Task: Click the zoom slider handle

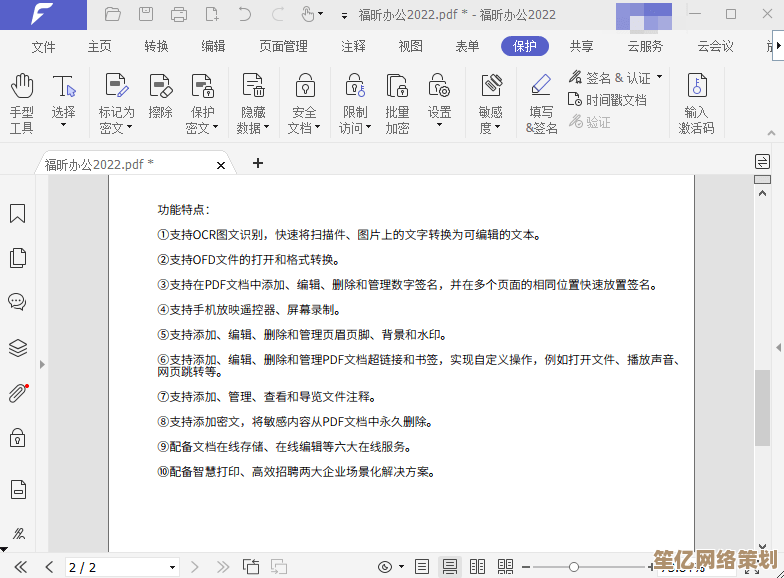Action: click(574, 567)
